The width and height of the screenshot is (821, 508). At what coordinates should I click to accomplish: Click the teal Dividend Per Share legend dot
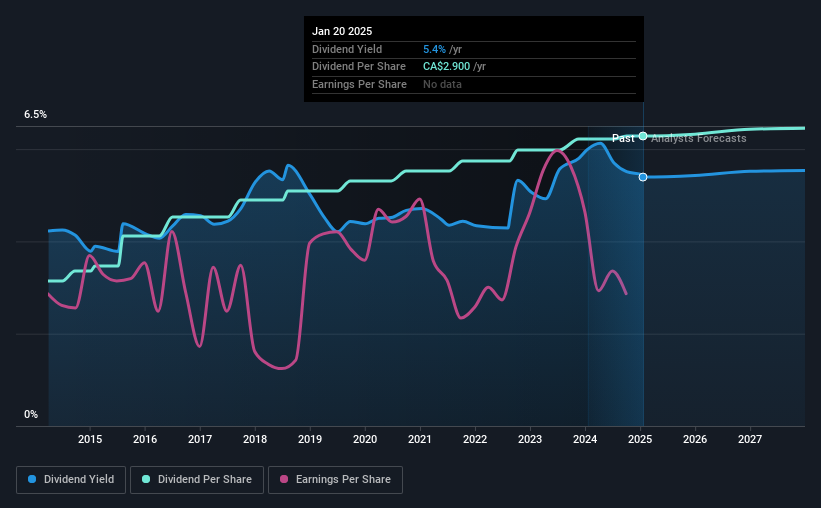coord(146,479)
